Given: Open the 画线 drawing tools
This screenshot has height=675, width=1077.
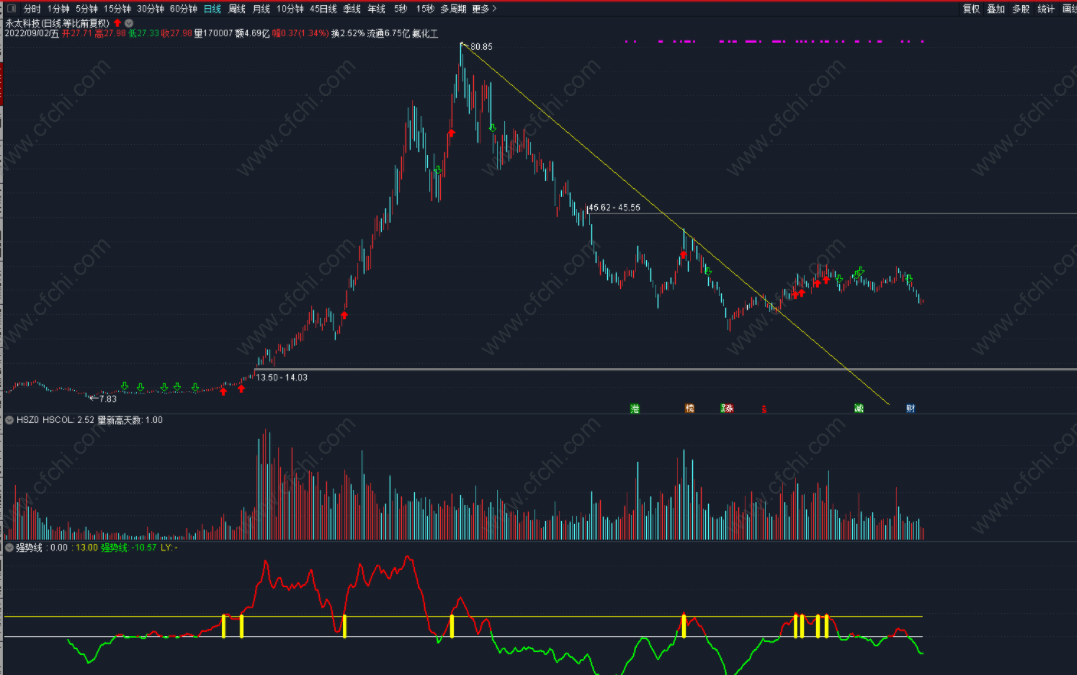Looking at the screenshot, I should tap(1069, 9).
